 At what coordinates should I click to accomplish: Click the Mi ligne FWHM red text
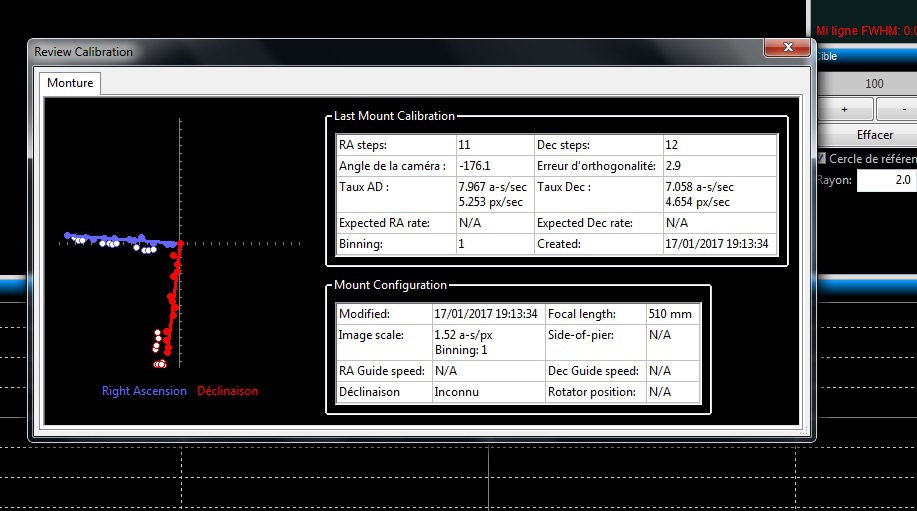[867, 30]
